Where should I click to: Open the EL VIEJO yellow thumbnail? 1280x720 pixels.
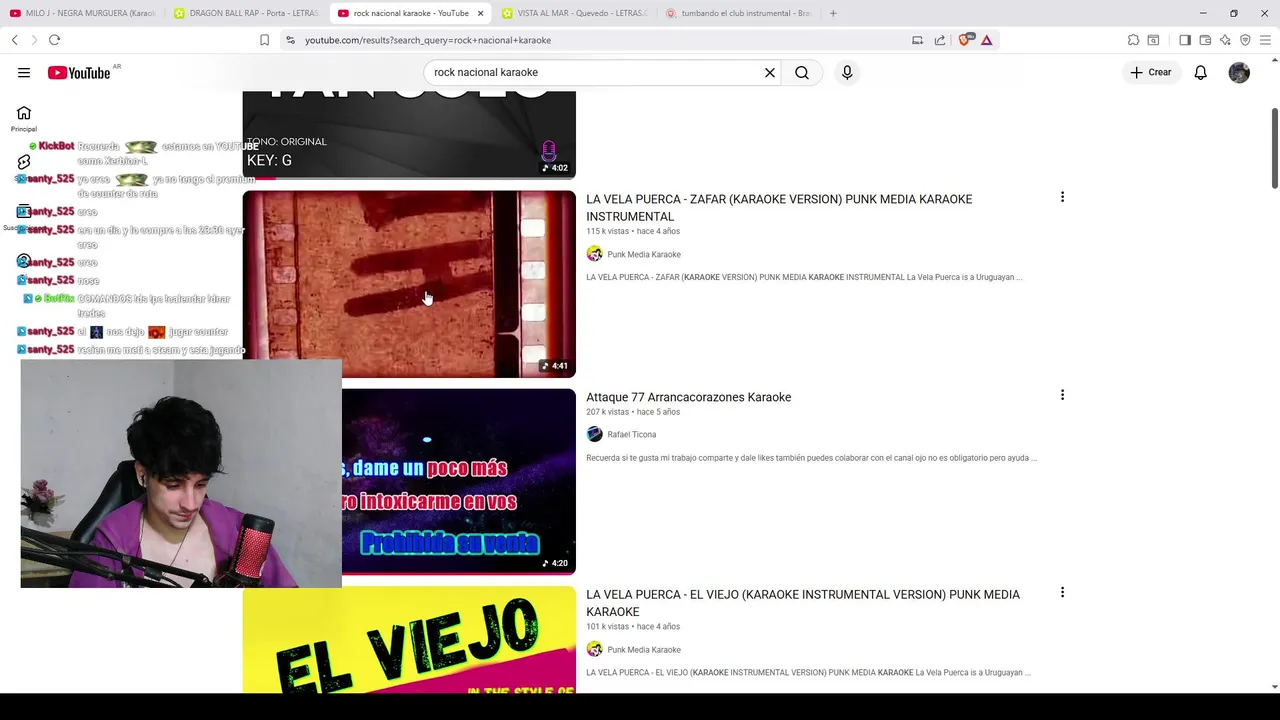(x=409, y=640)
